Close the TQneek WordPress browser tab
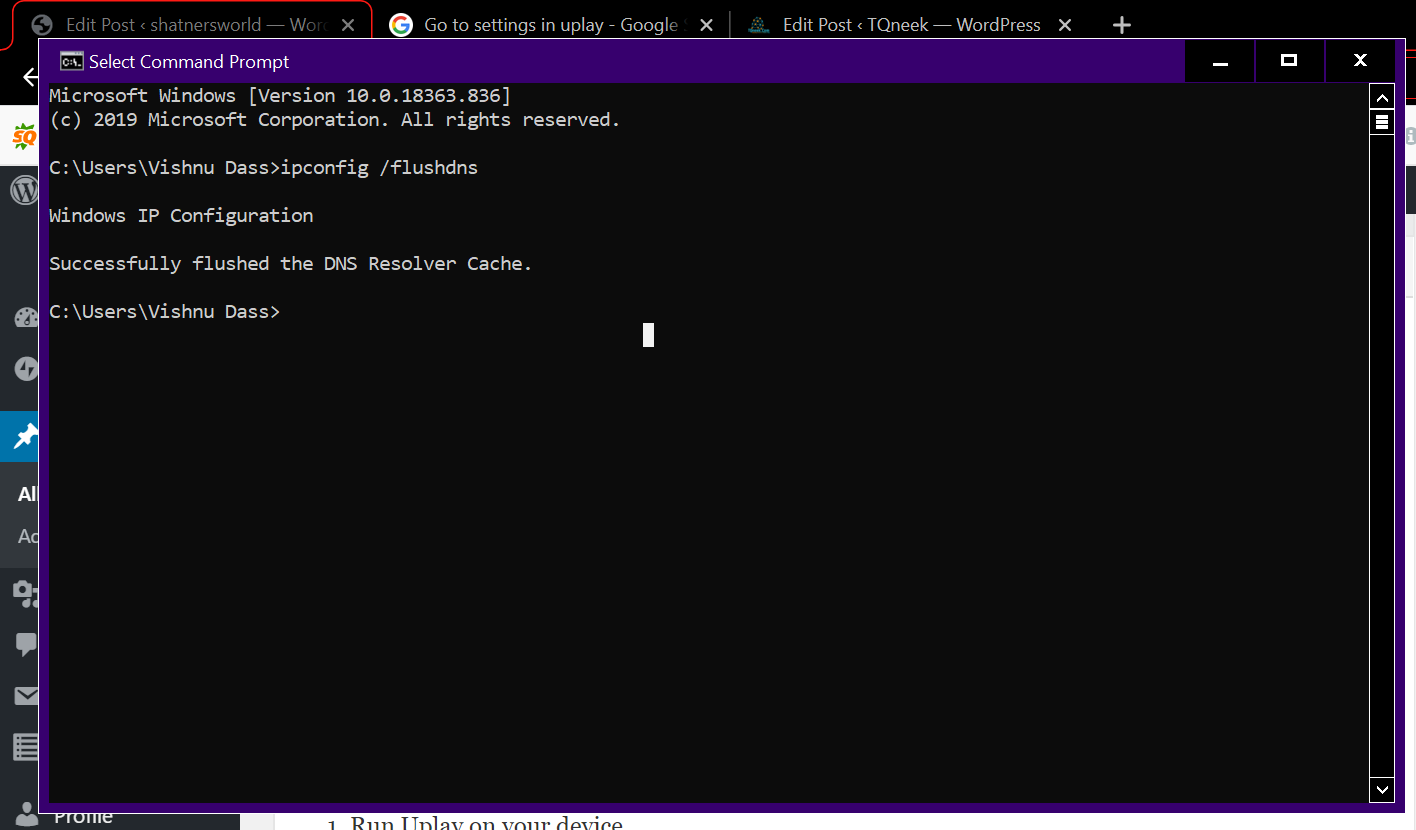The height and width of the screenshot is (830, 1416). (1065, 25)
